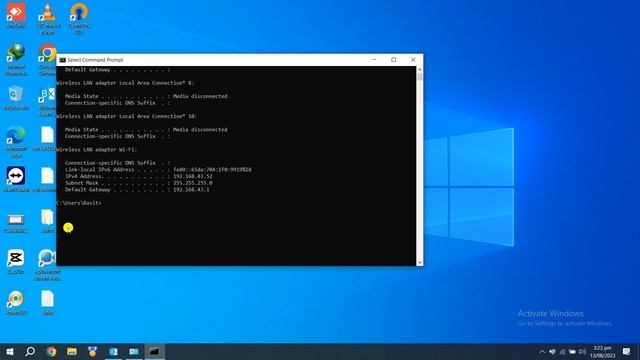Image resolution: width=640 pixels, height=360 pixels.
Task: Close the Command Prompt window
Action: click(x=413, y=60)
